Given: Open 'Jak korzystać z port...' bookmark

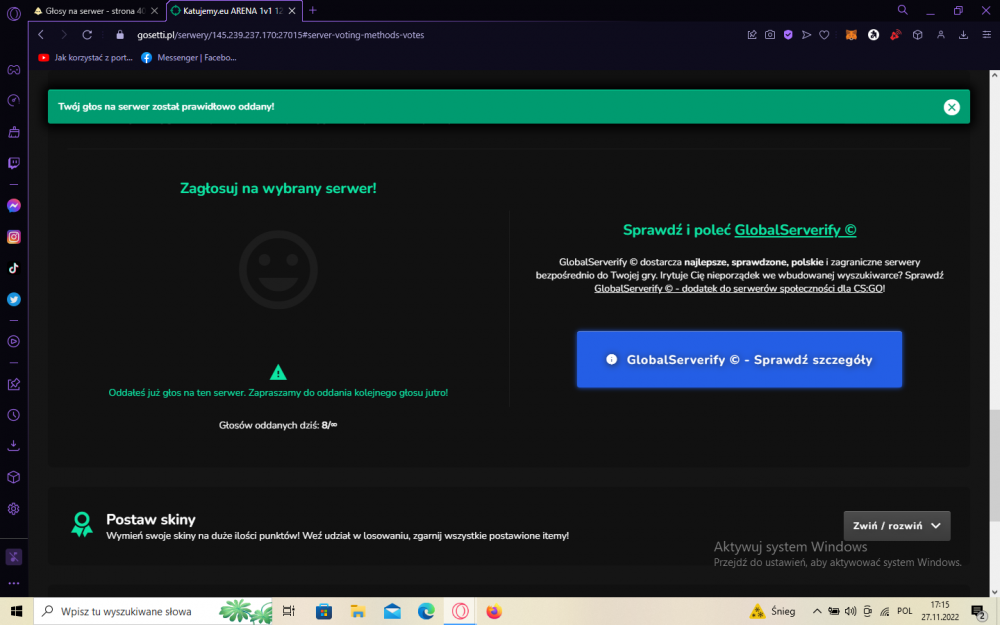Looking at the screenshot, I should (85, 57).
